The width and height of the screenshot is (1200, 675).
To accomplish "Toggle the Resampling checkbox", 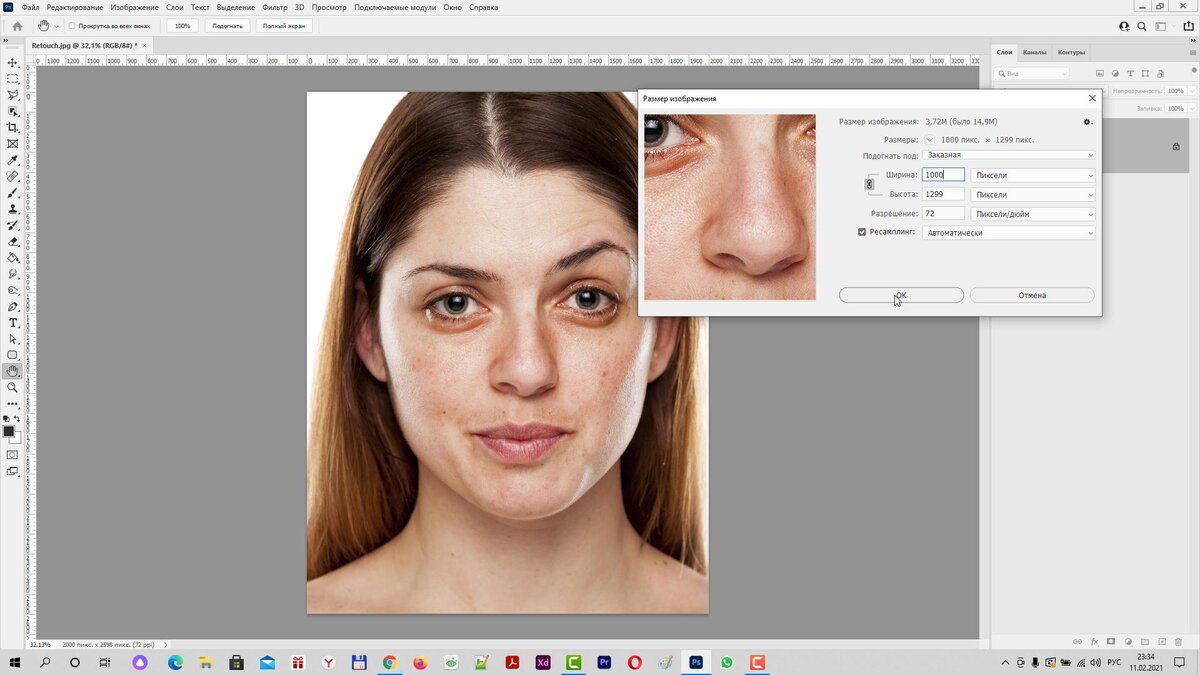I will (x=862, y=232).
